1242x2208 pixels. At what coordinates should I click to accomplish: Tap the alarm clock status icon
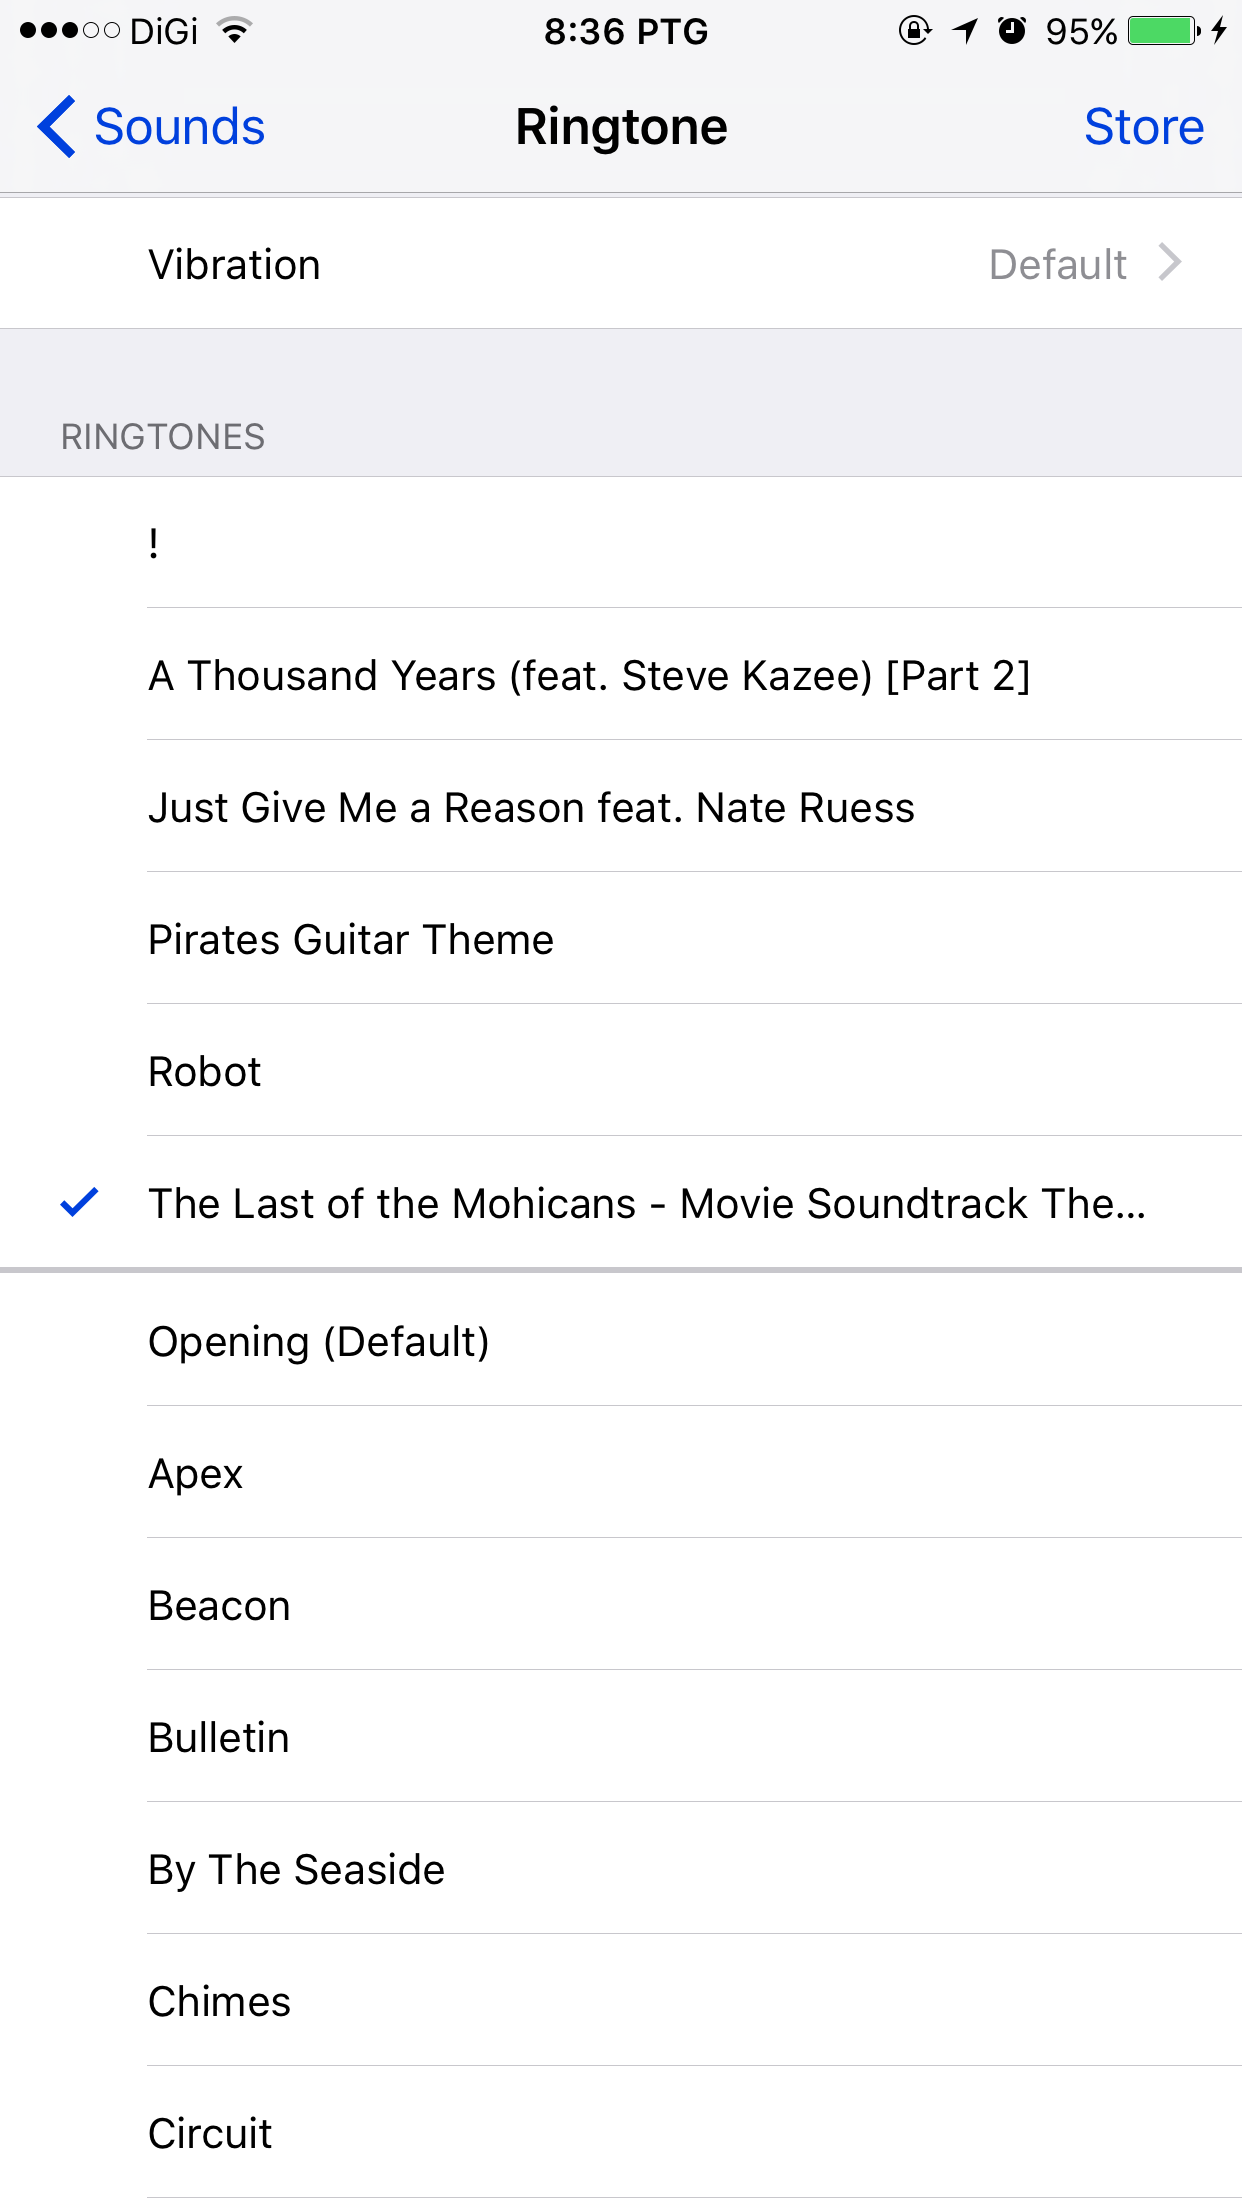click(x=1014, y=30)
